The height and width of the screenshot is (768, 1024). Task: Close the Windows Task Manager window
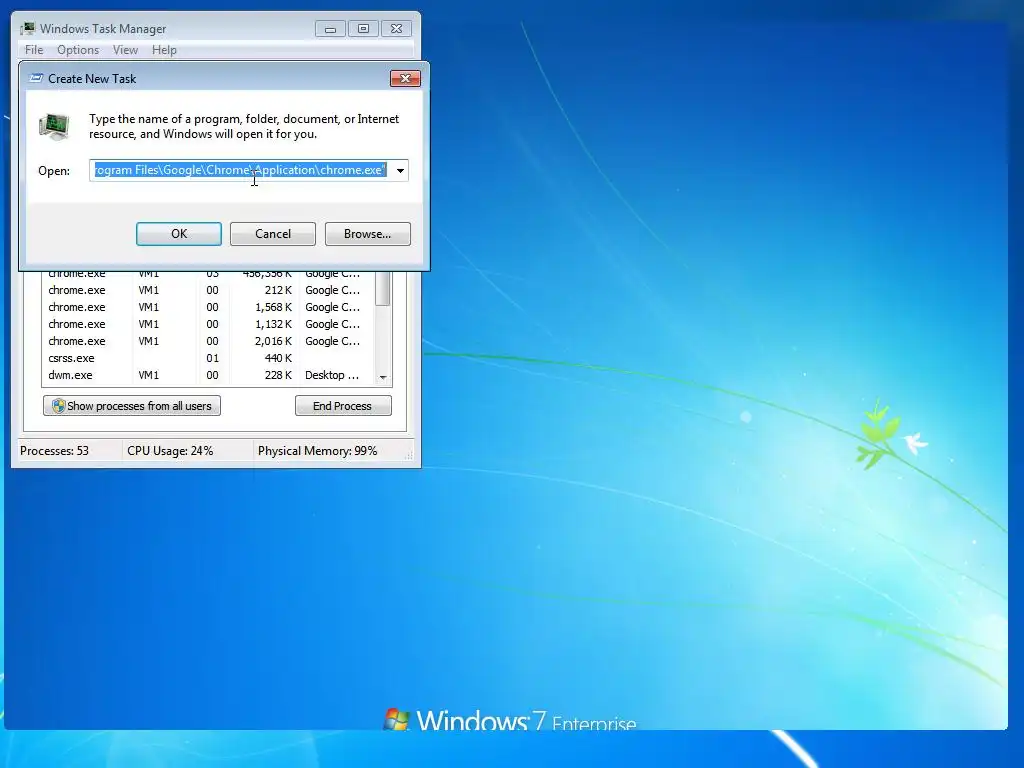click(396, 29)
